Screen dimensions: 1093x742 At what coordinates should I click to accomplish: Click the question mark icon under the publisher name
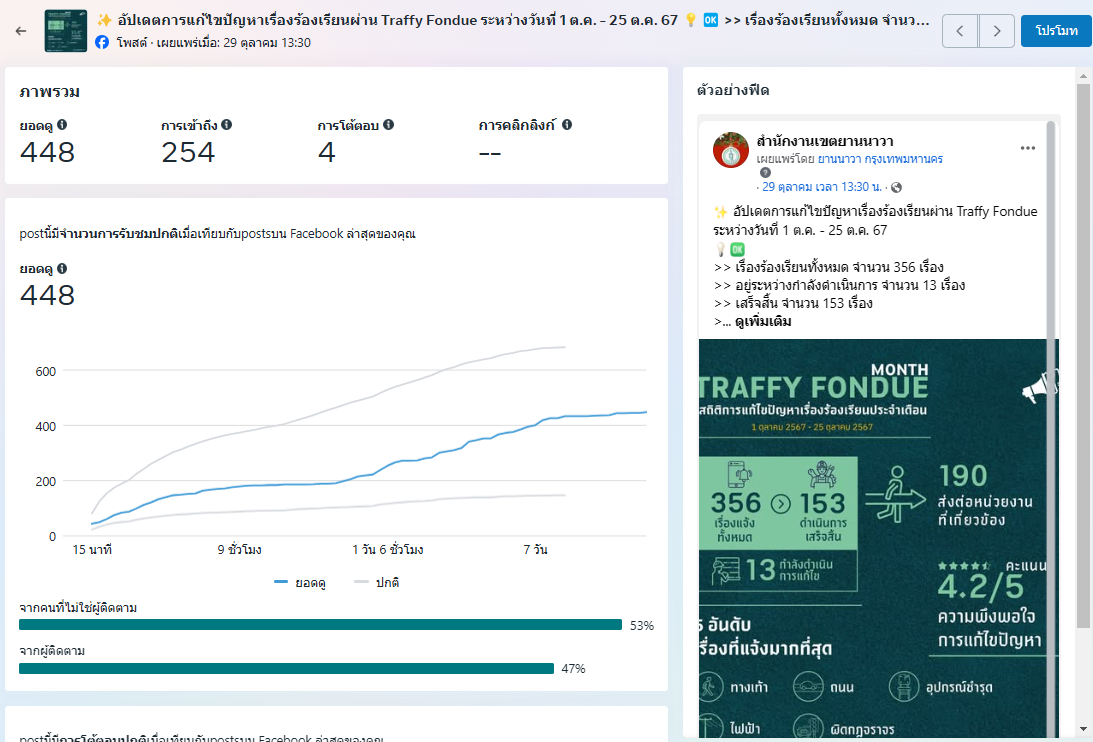click(765, 172)
